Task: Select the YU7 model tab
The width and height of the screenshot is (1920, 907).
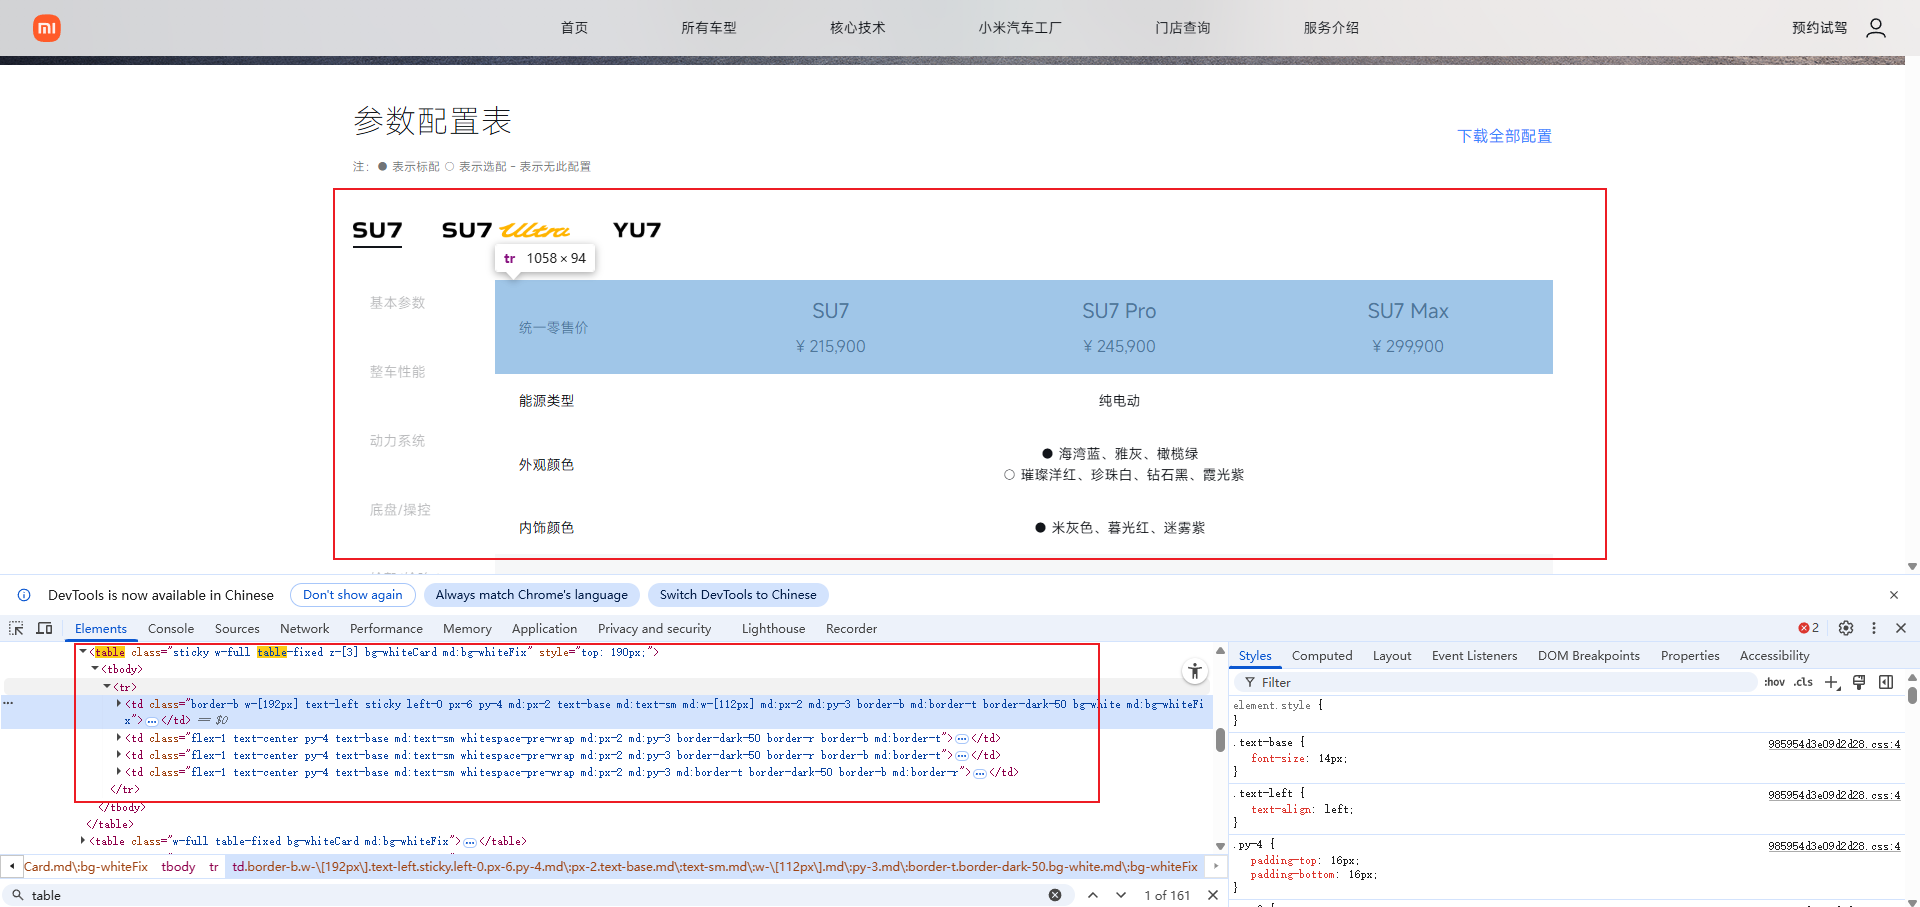Action: click(637, 230)
